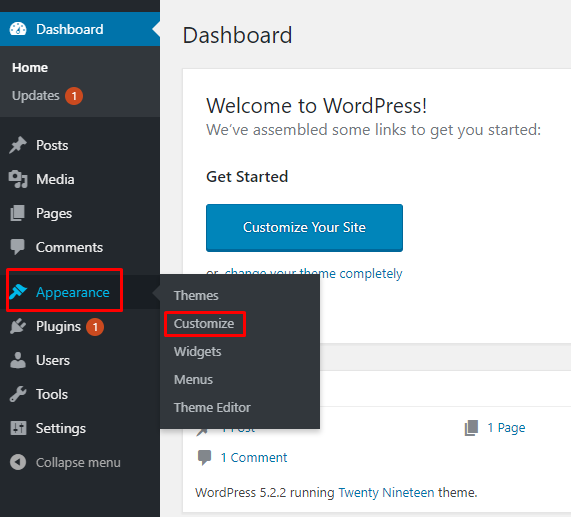The width and height of the screenshot is (571, 517).
Task: Click the Posts pushpin icon
Action: (x=18, y=145)
